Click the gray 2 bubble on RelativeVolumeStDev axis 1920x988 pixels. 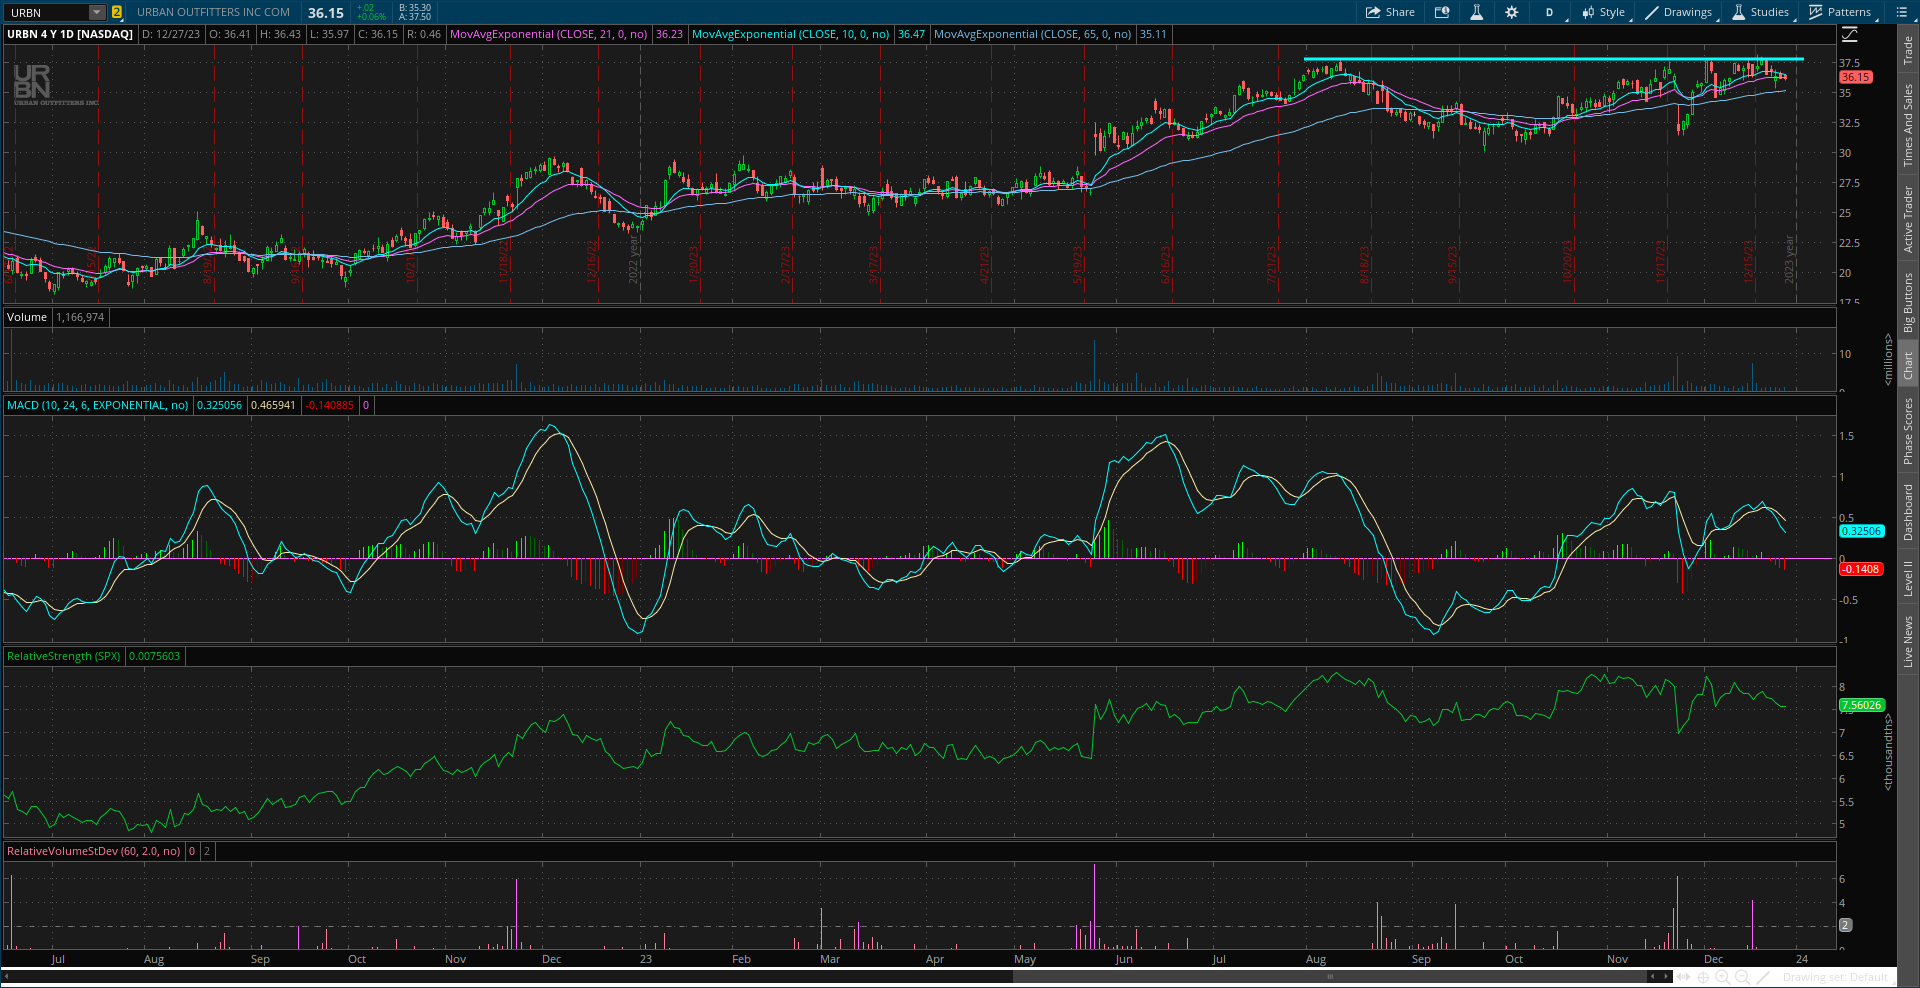[1846, 925]
